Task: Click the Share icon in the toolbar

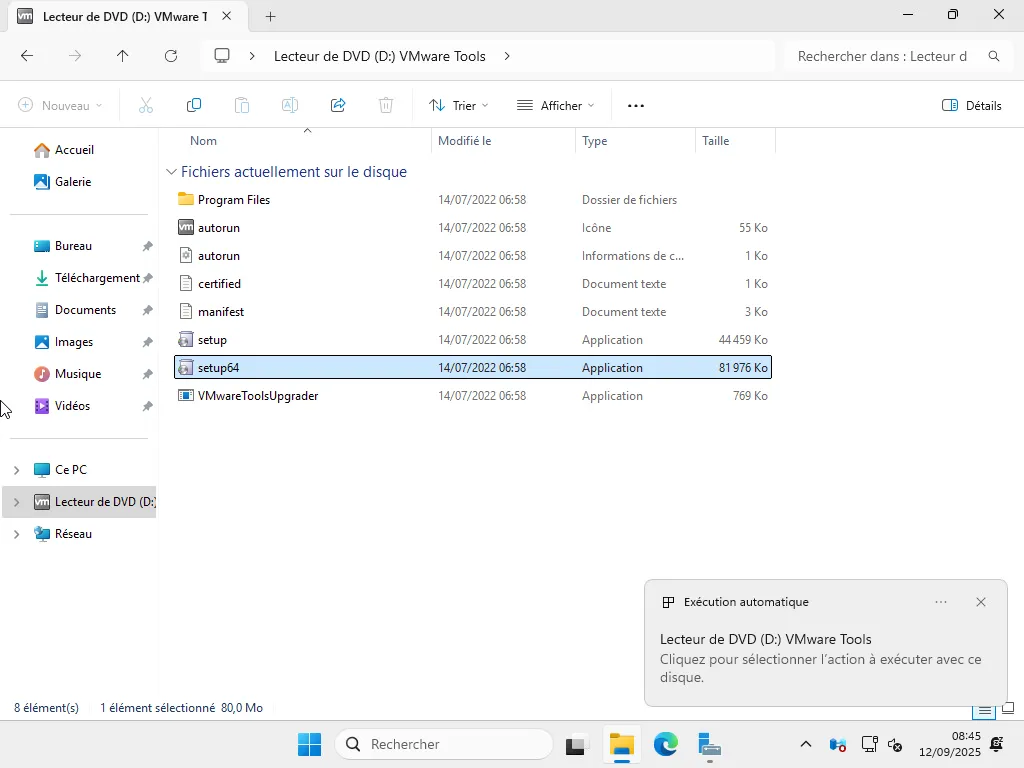Action: coord(338,105)
